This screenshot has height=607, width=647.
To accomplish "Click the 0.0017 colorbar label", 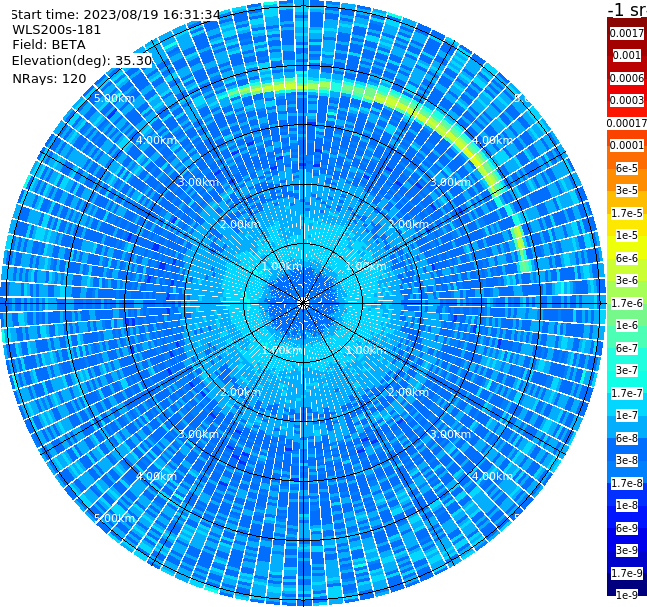I will tap(626, 33).
